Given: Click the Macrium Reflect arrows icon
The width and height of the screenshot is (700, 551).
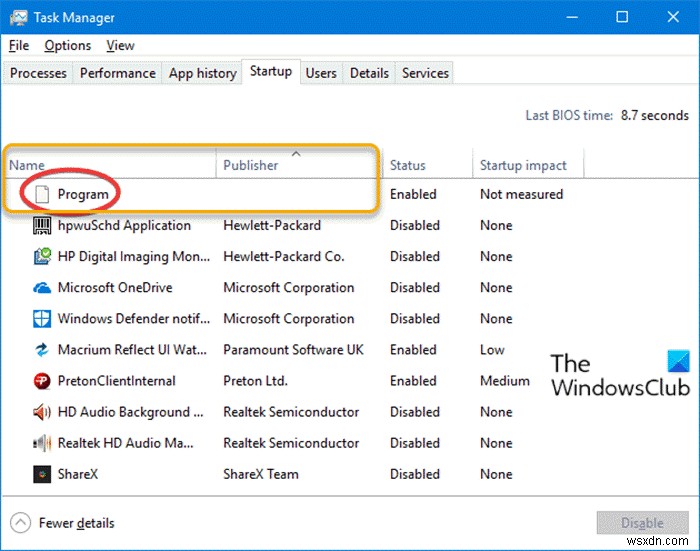Looking at the screenshot, I should (42, 350).
